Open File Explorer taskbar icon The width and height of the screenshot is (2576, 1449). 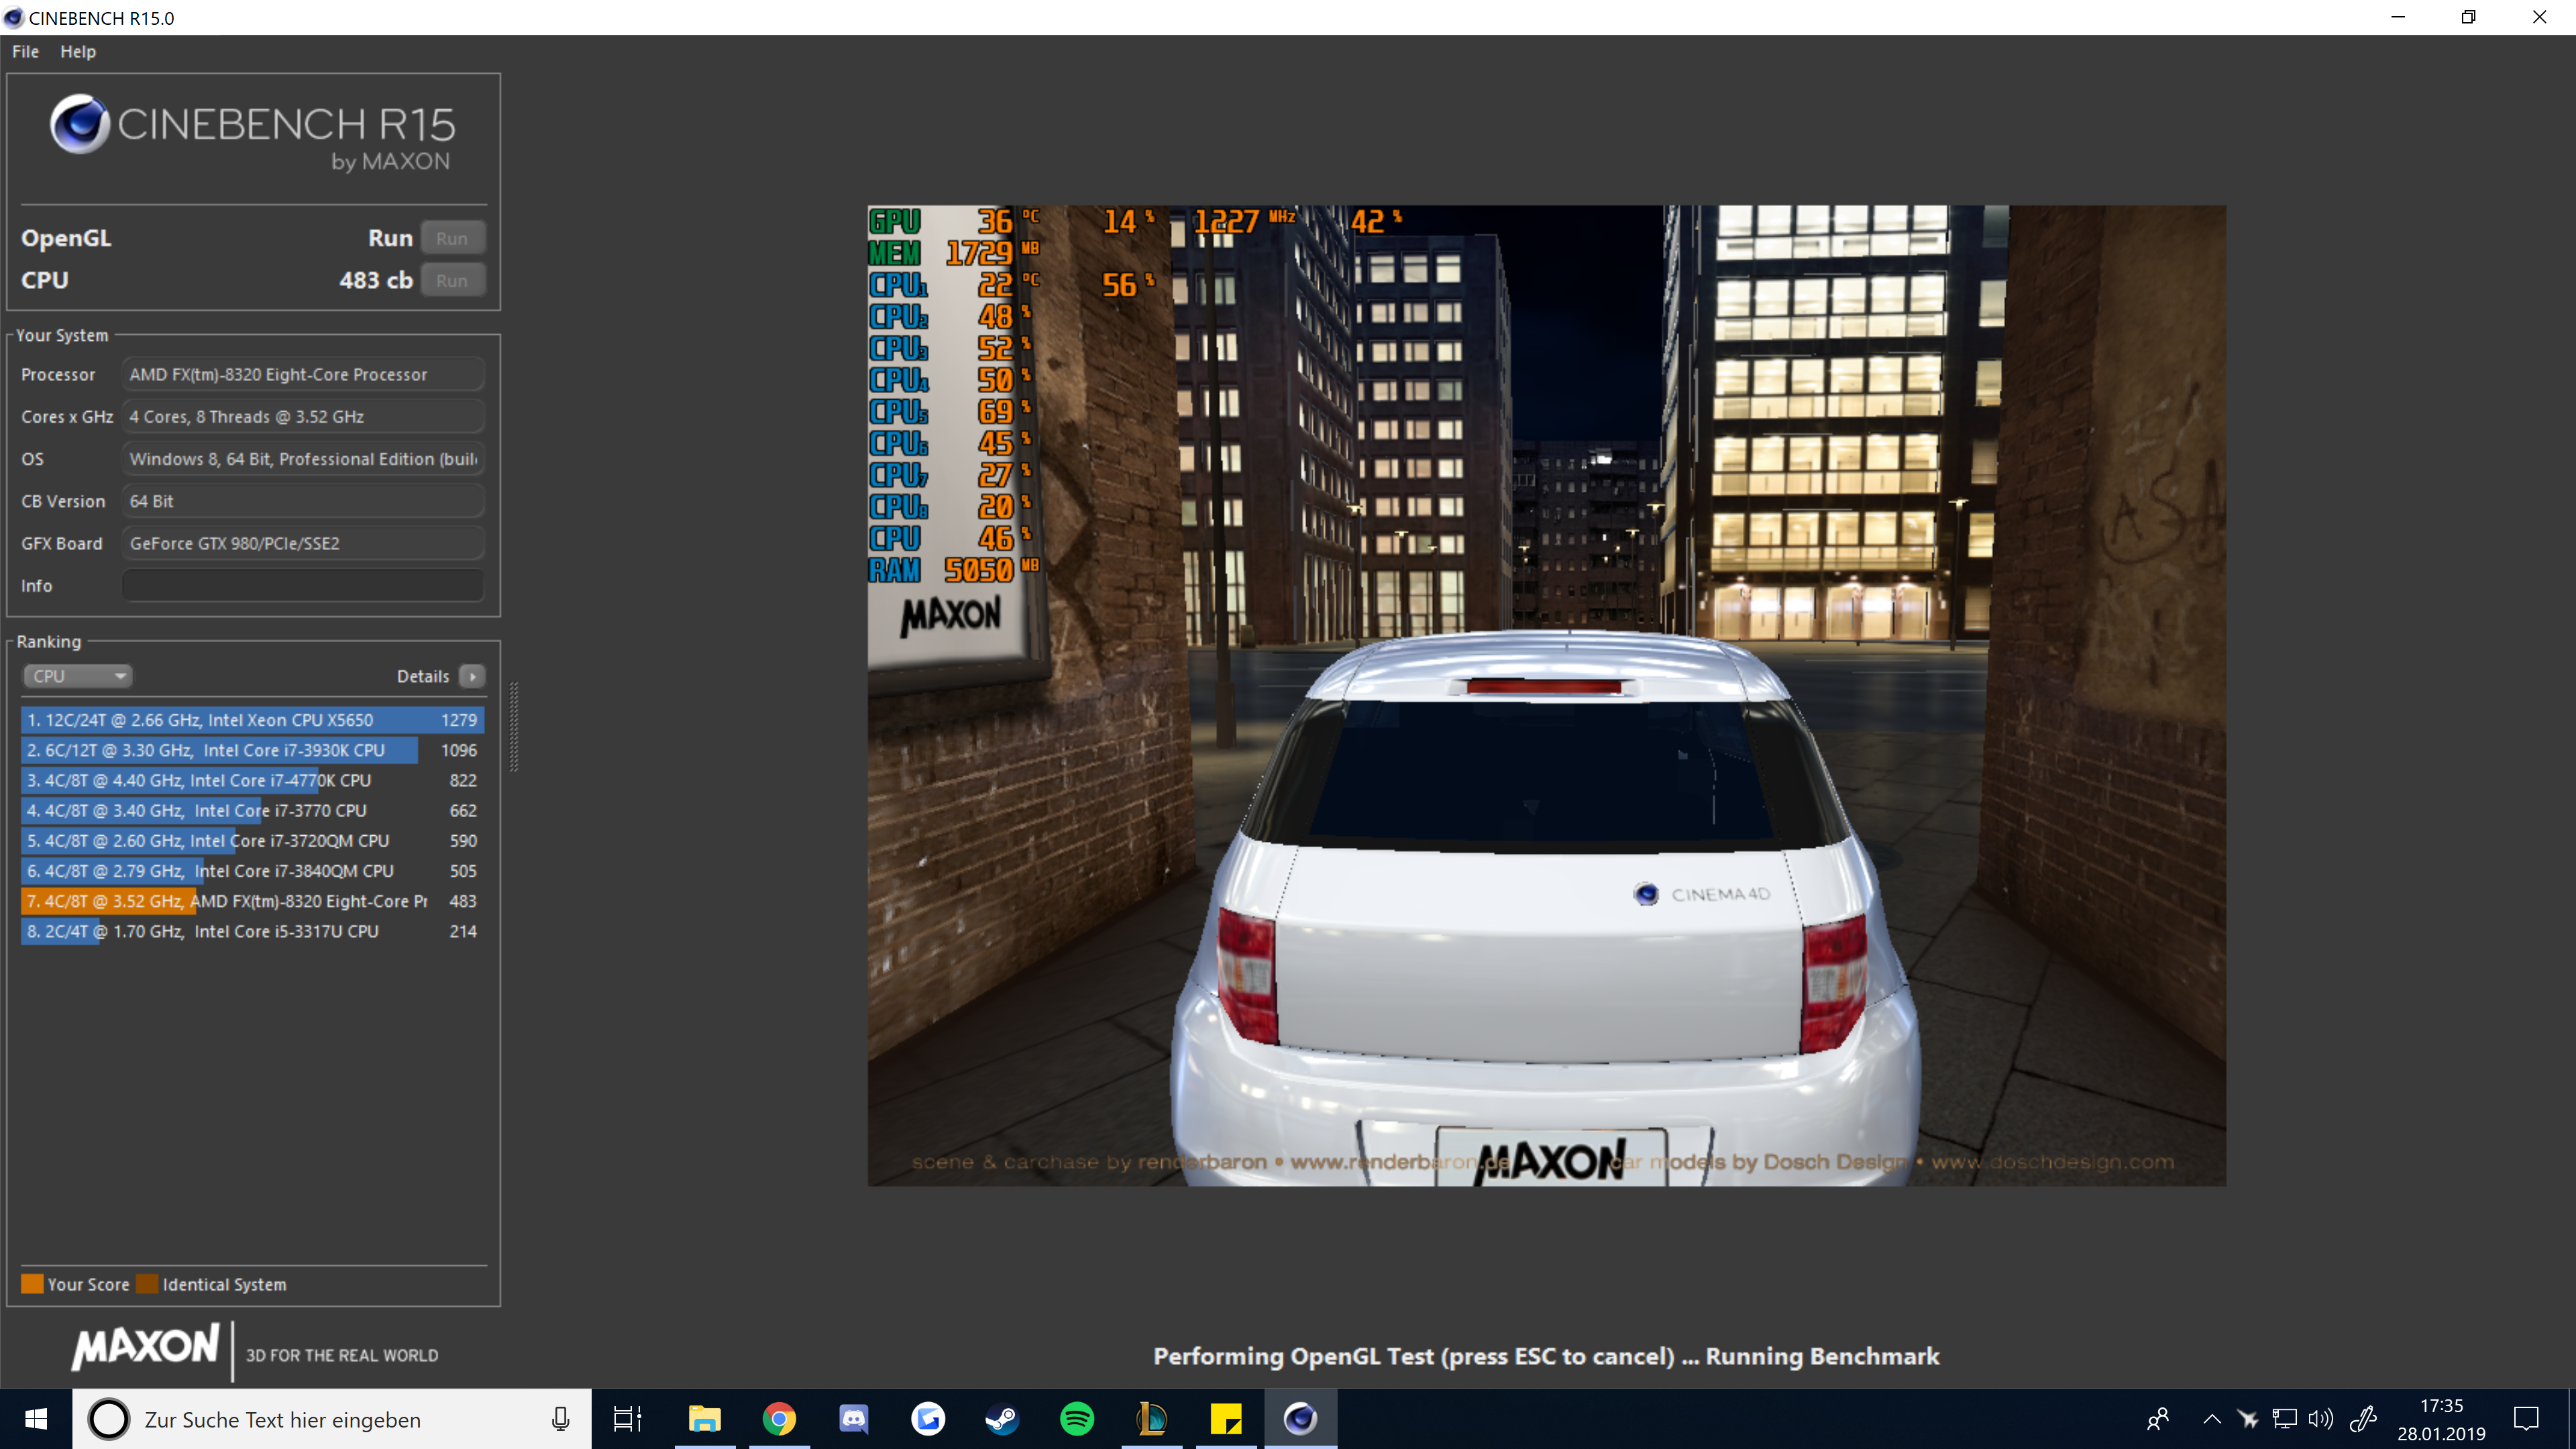coord(704,1418)
